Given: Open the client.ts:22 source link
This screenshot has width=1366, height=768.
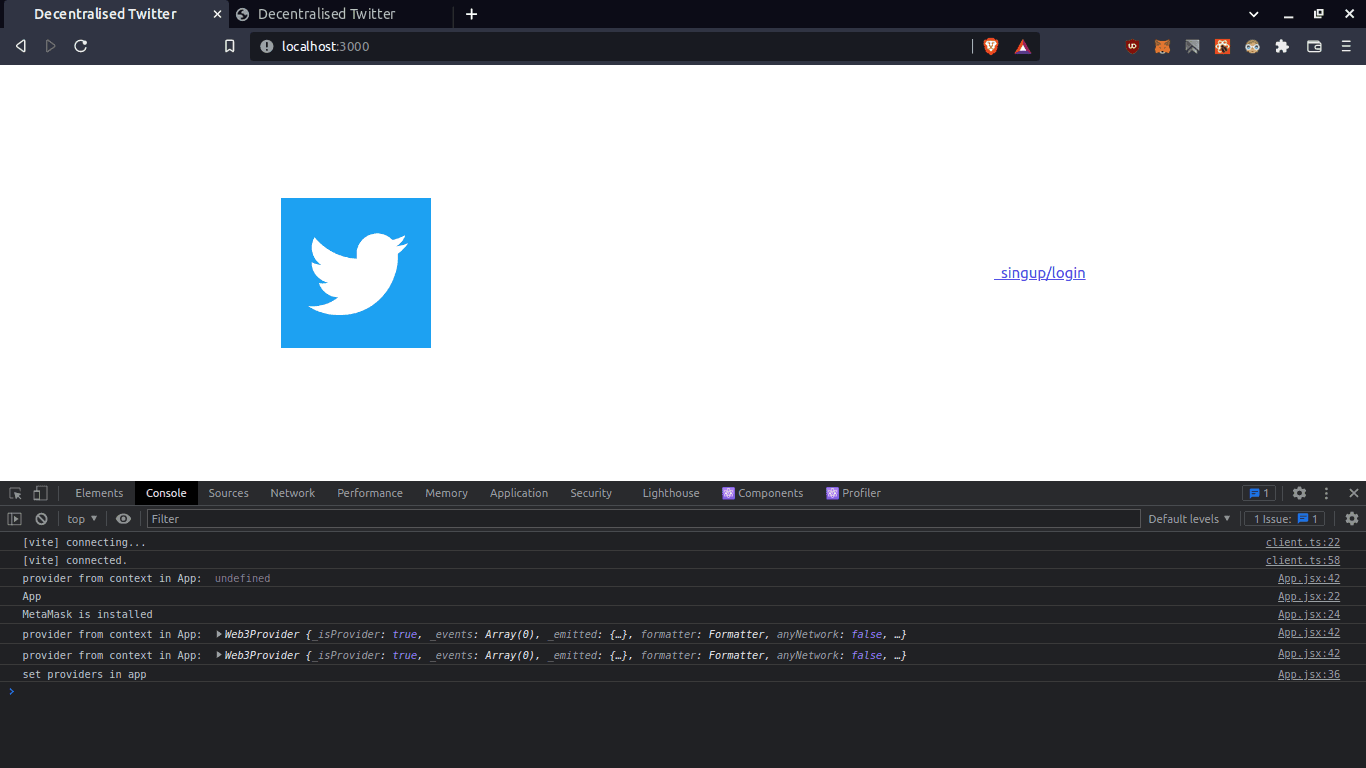Looking at the screenshot, I should 1302,542.
